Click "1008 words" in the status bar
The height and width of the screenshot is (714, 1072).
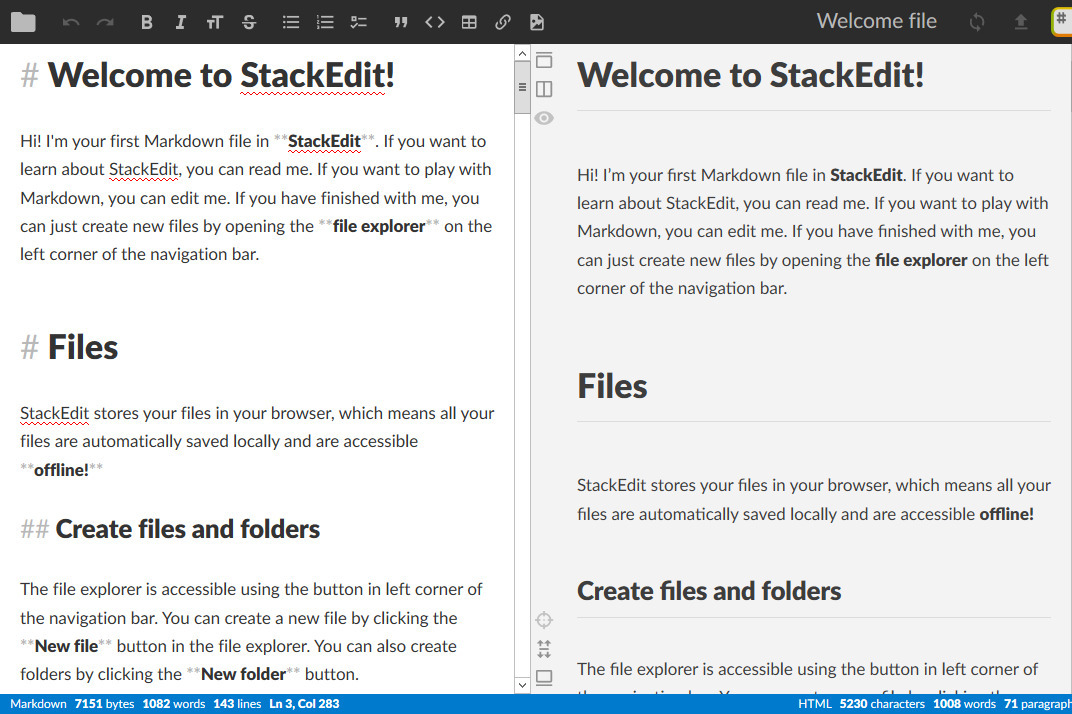click(x=965, y=704)
